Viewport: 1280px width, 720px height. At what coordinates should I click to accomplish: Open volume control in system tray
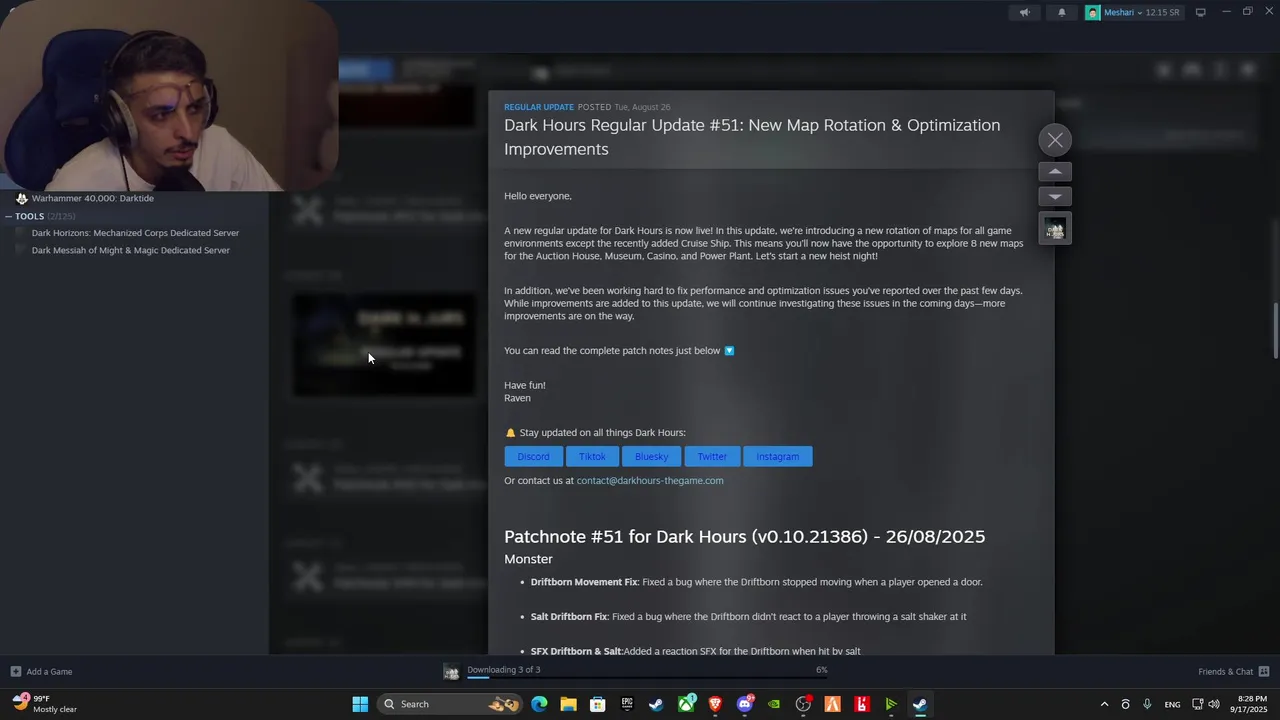click(1214, 704)
